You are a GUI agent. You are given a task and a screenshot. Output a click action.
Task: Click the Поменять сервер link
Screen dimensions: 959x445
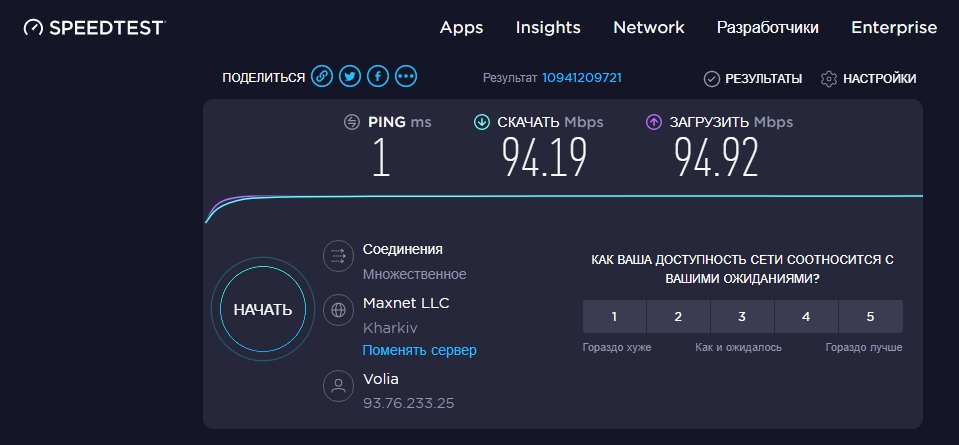pyautogui.click(x=419, y=350)
